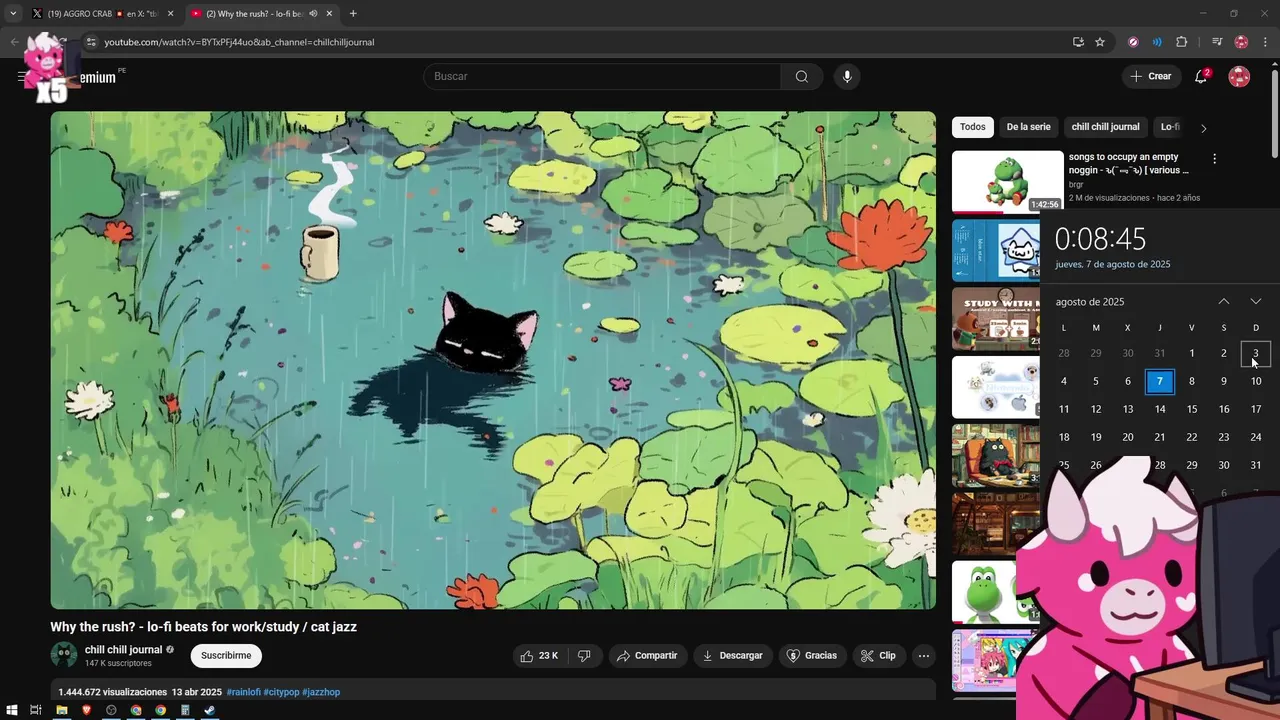
Task: Pause the lo-fi cat video player
Action: click(493, 360)
